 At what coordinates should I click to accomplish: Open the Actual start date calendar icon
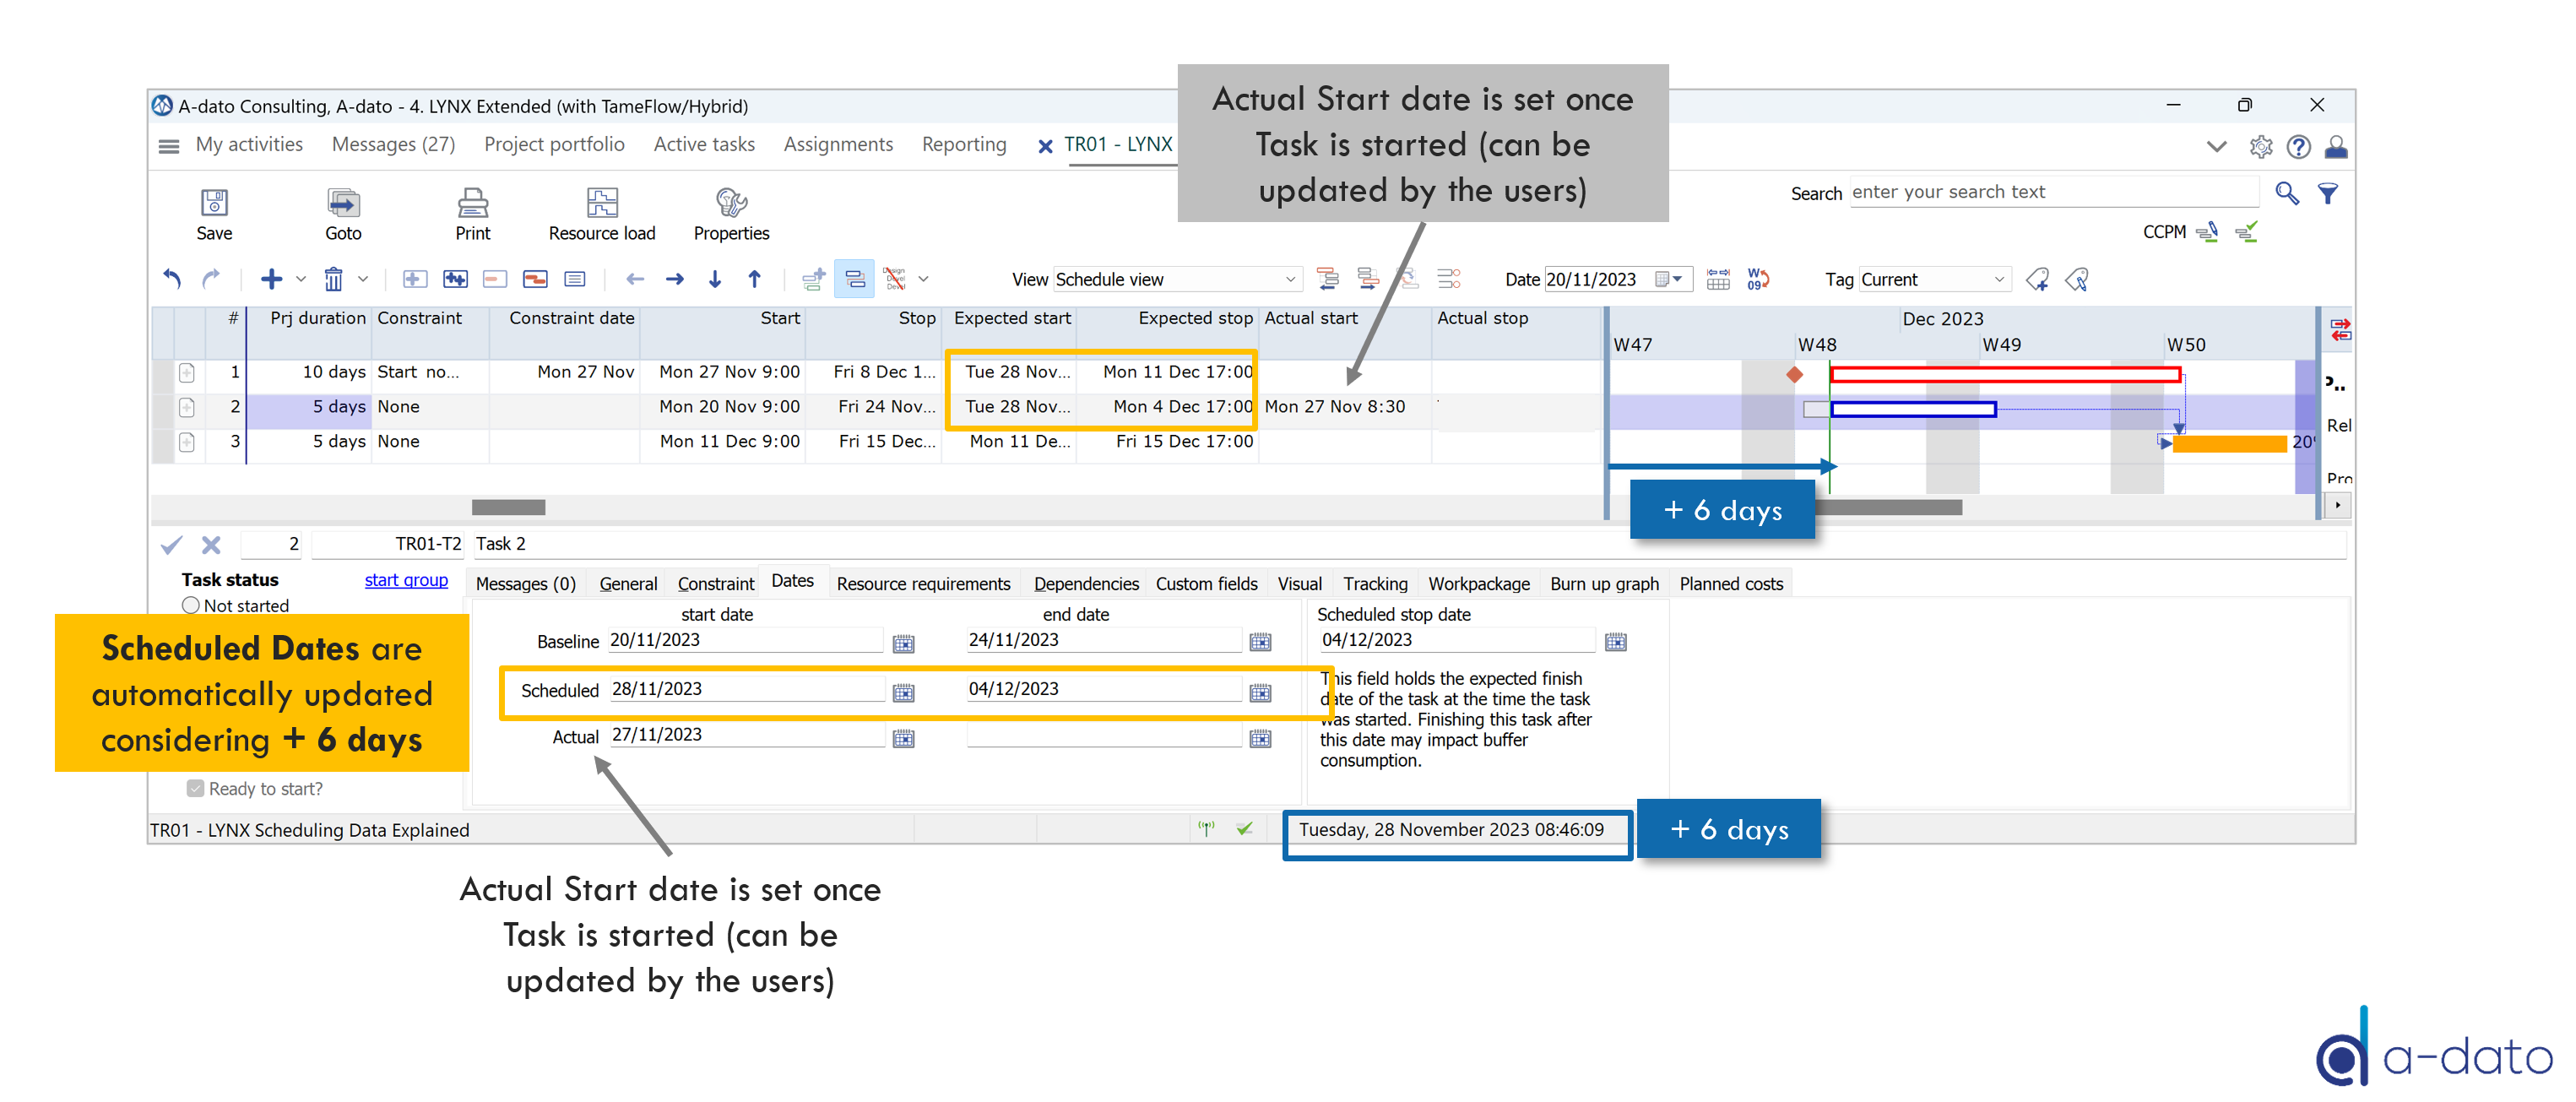[x=904, y=738]
